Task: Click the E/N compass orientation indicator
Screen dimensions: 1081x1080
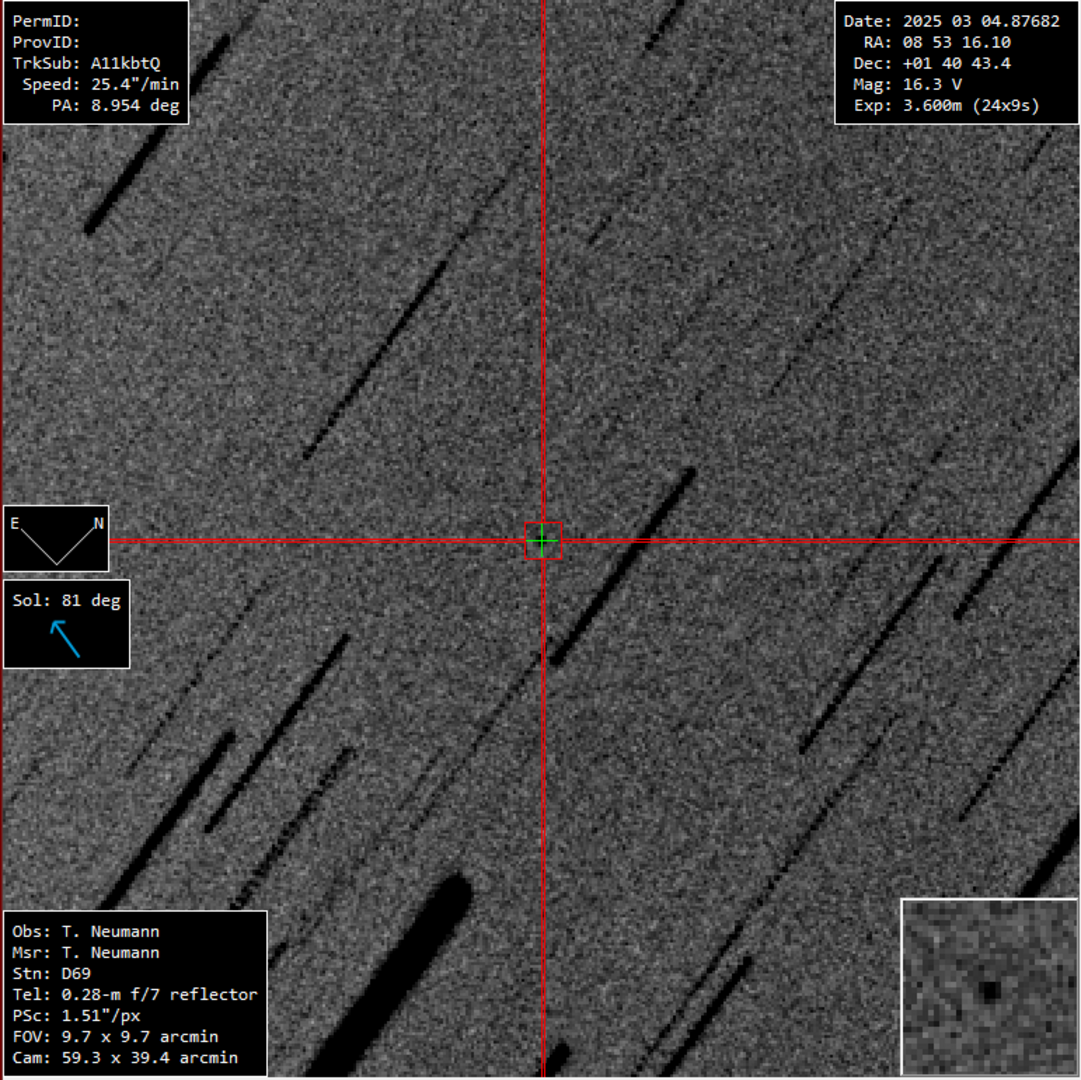Action: click(56, 538)
